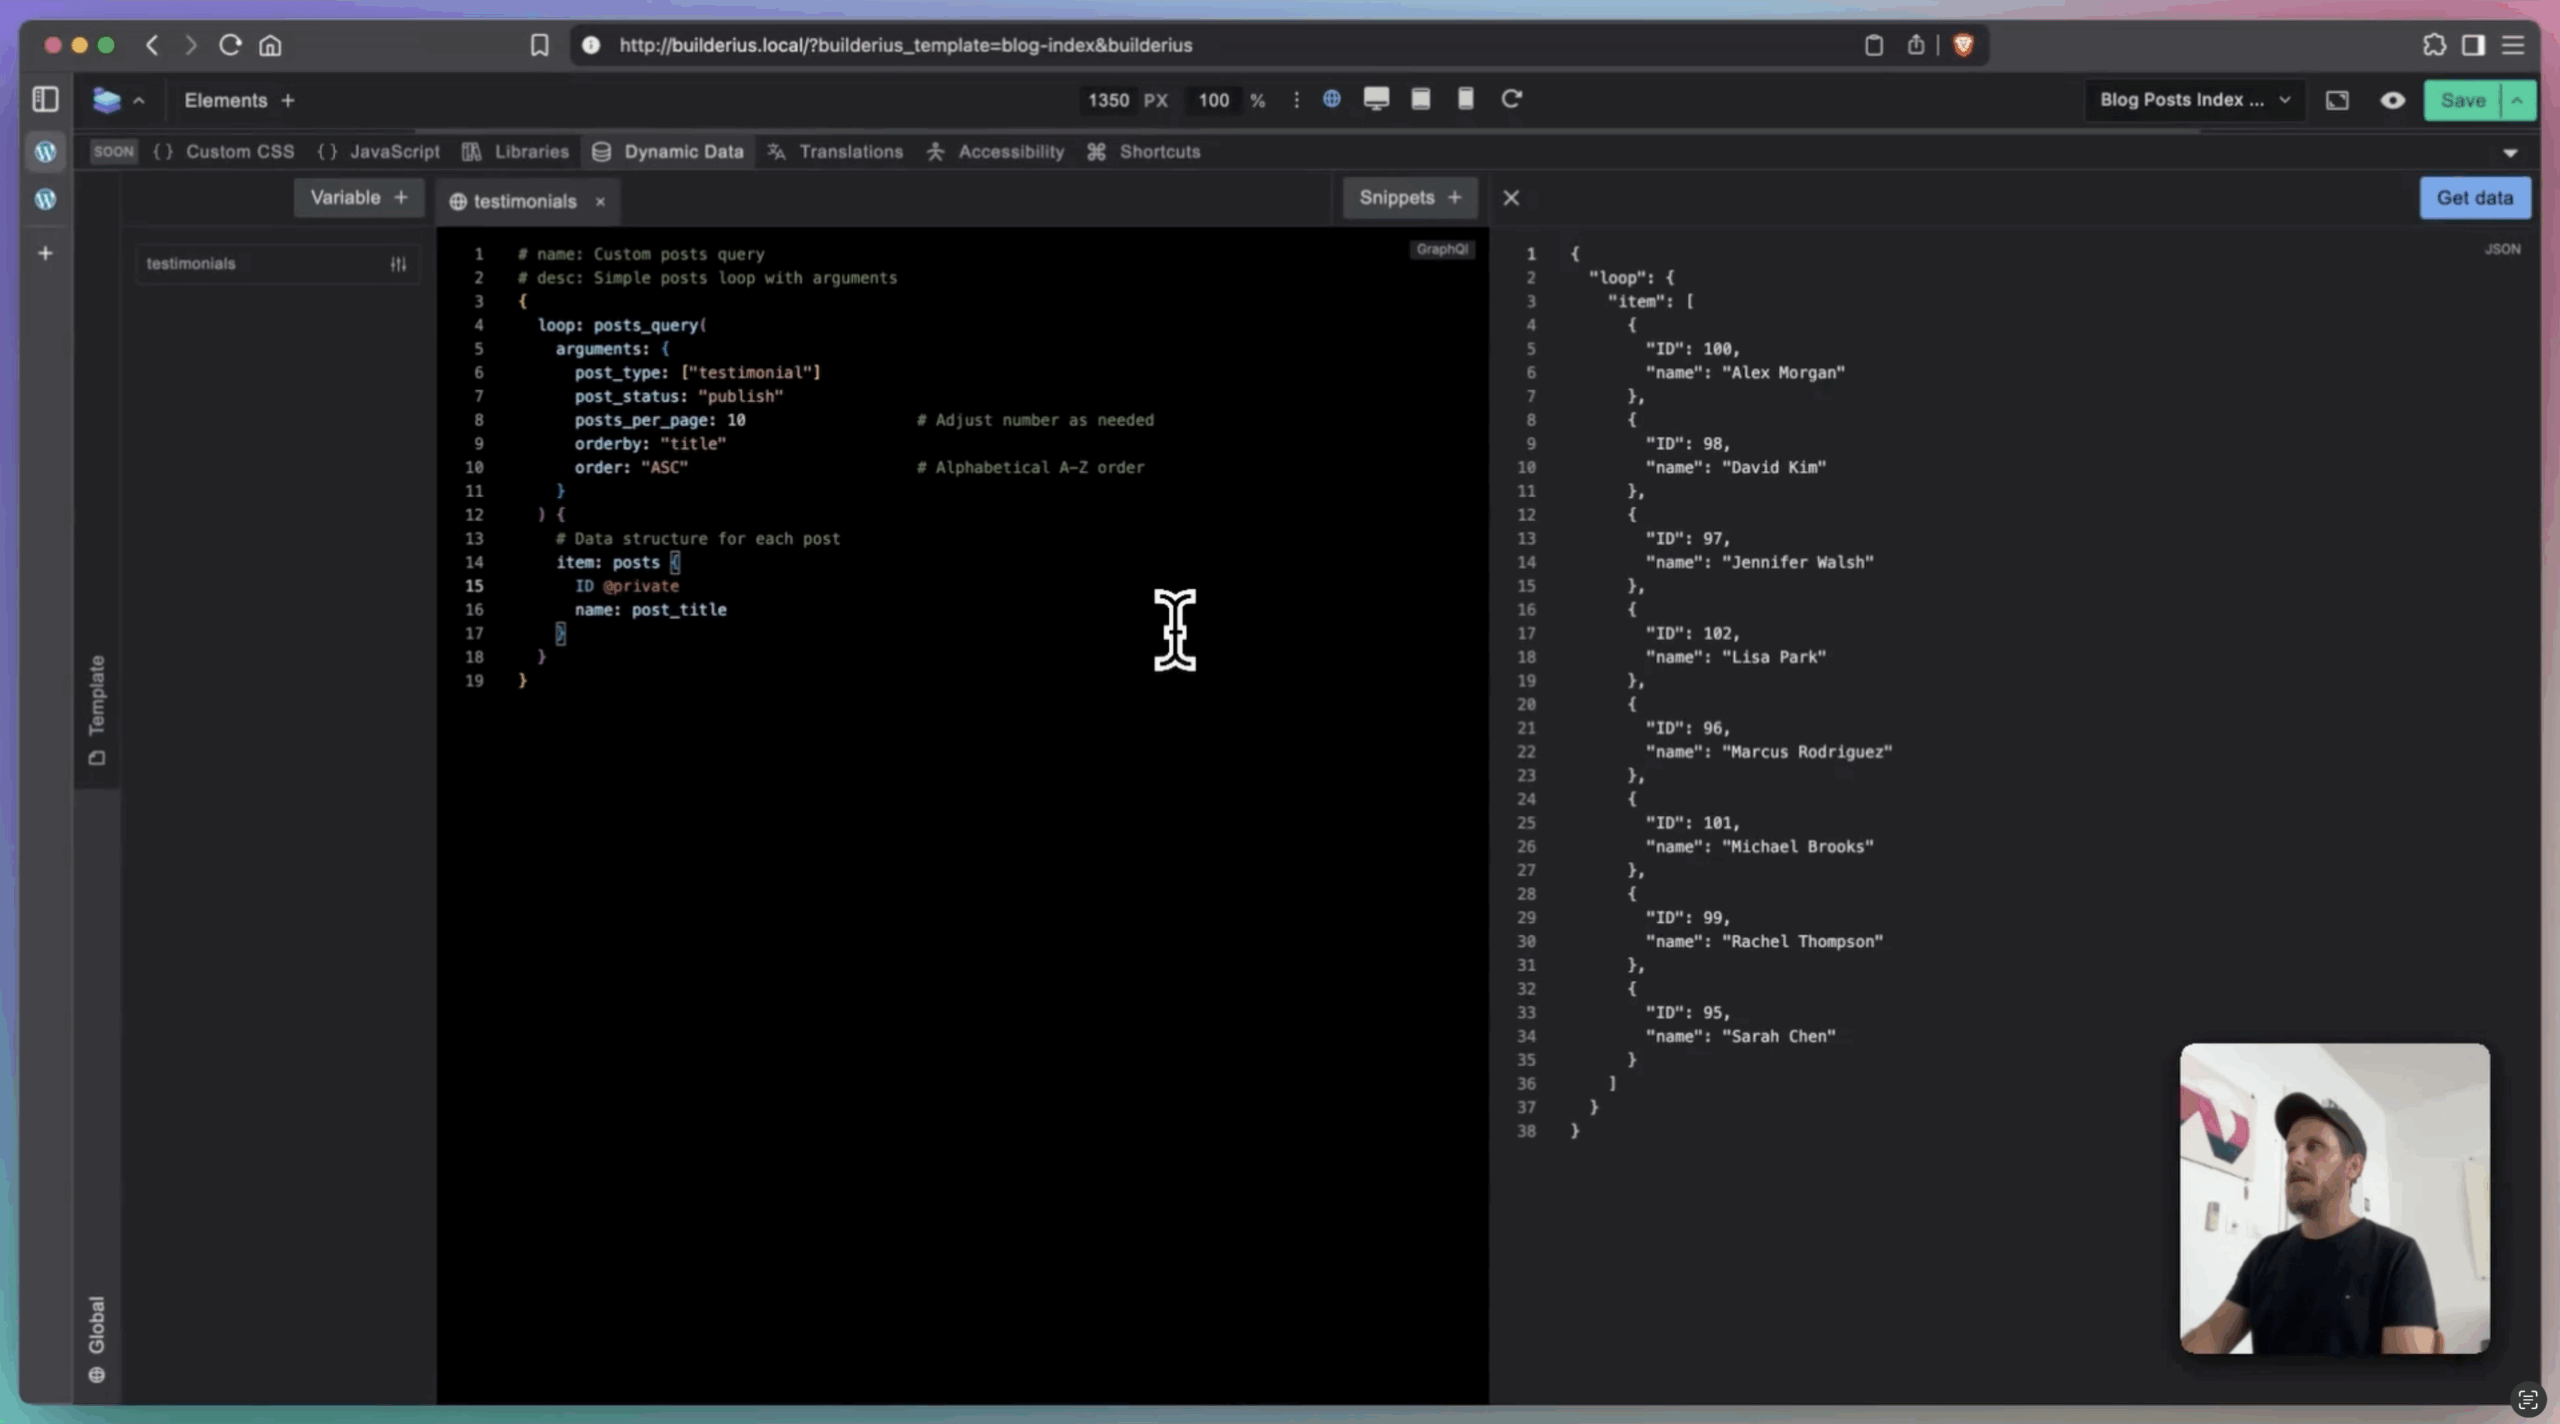Click the desktop viewport icon

click(1376, 99)
